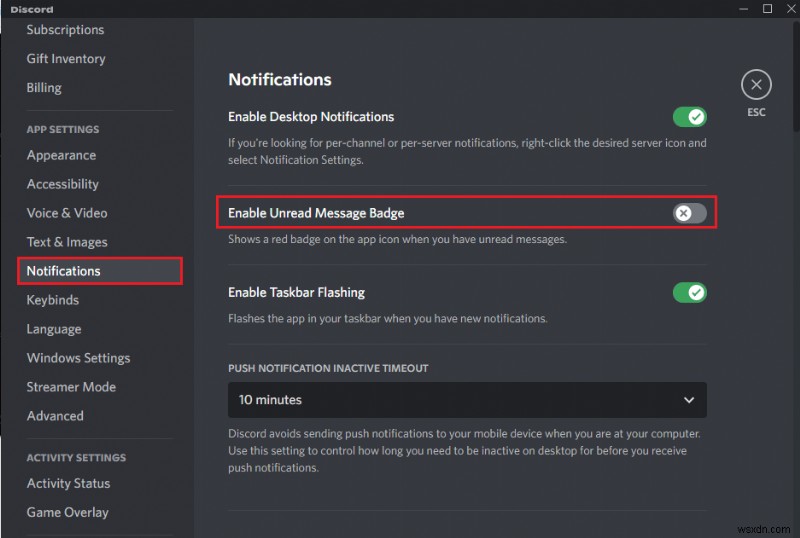This screenshot has height=538, width=800.
Task: Disable the Enable Taskbar Flashing switch
Action: (689, 292)
